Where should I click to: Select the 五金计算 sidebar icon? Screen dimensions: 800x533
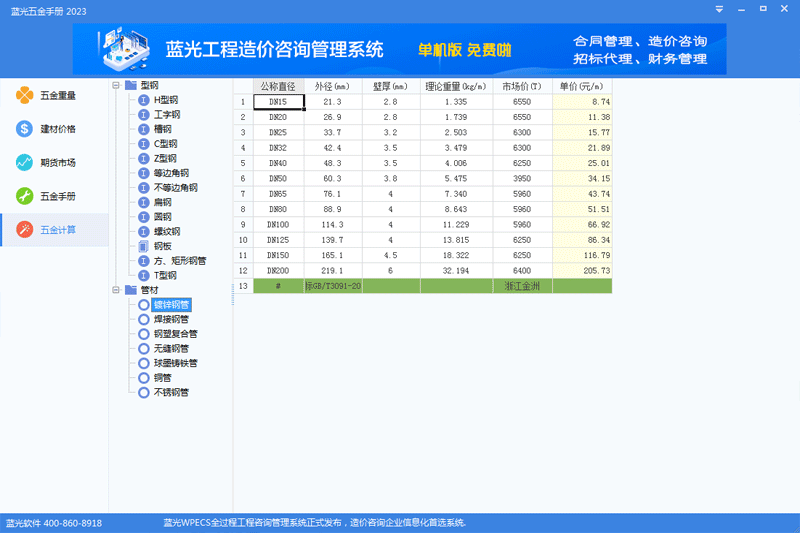pyautogui.click(x=24, y=230)
